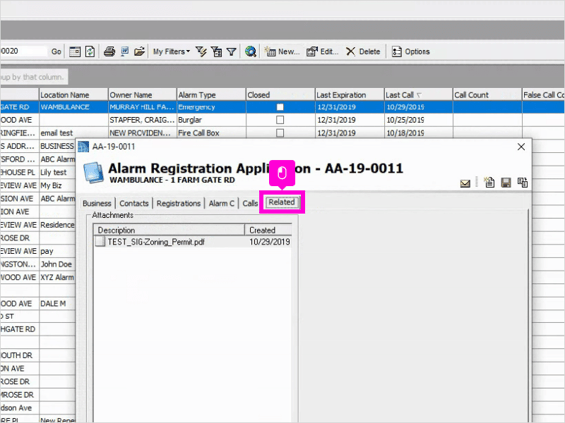Viewport: 565px width, 423px height.
Task: Click the search input field beside Go
Action: point(24,51)
